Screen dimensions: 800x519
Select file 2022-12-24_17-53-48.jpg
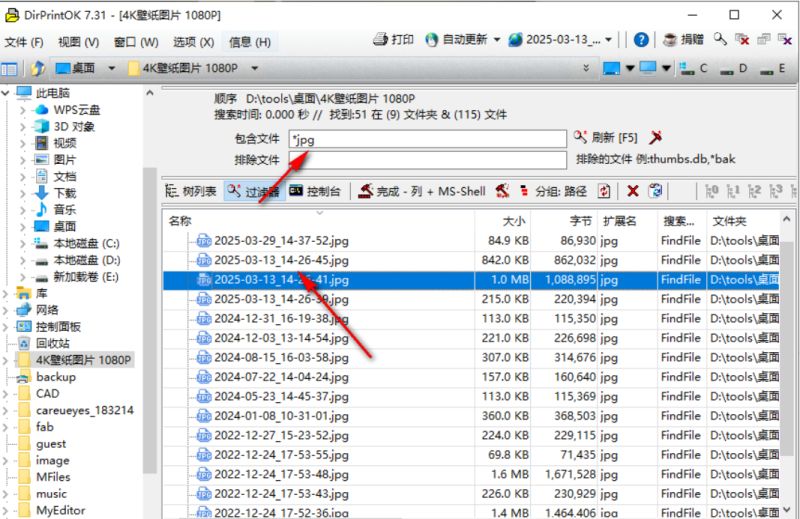(281, 475)
